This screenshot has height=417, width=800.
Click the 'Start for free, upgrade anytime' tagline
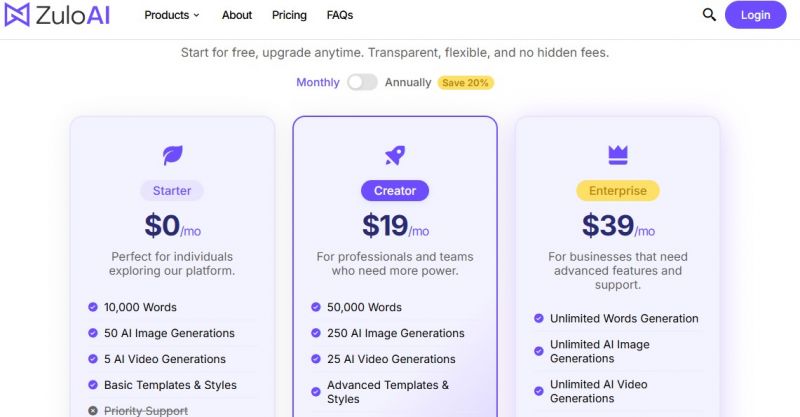[395, 53]
